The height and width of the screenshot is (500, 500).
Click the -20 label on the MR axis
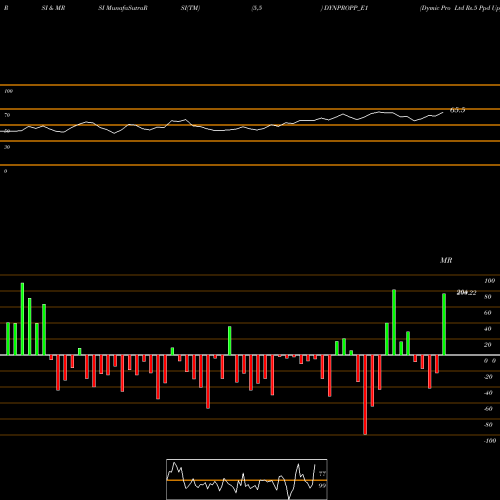(x=488, y=377)
